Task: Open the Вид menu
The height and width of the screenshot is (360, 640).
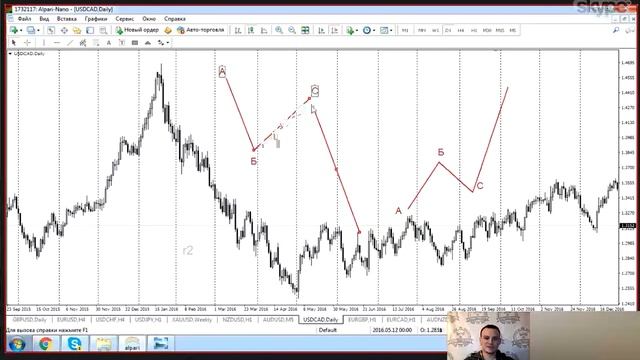Action: point(44,19)
